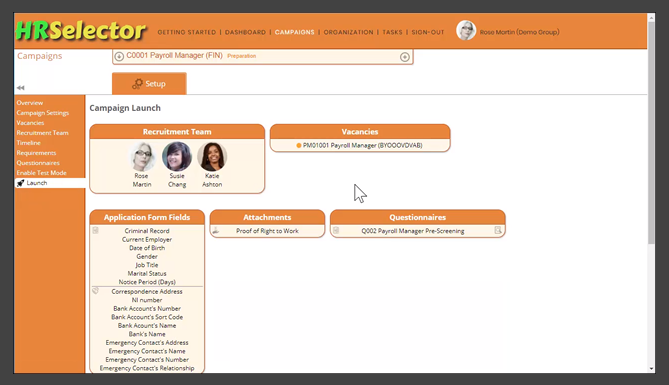The width and height of the screenshot is (669, 385).
Task: Expand the campaign selector down arrow
Action: tap(119, 56)
